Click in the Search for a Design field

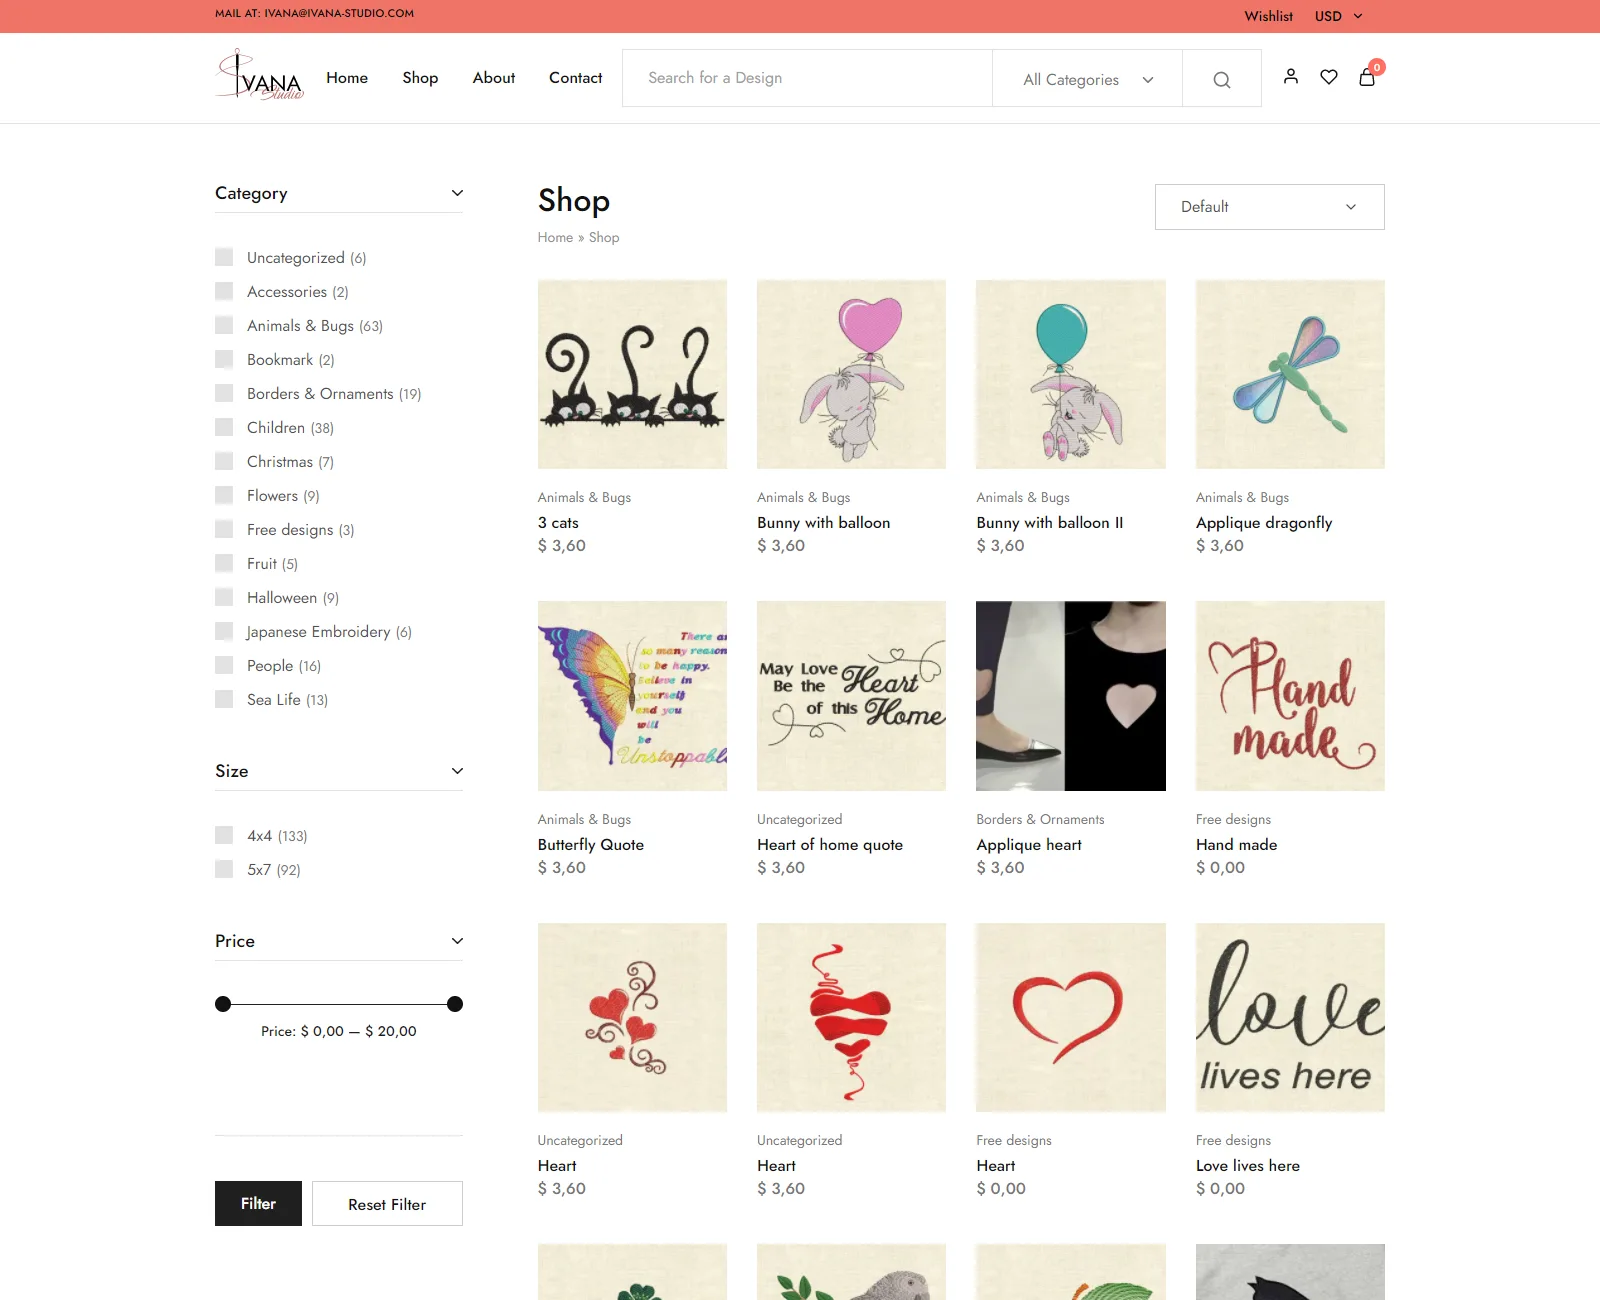(x=807, y=78)
